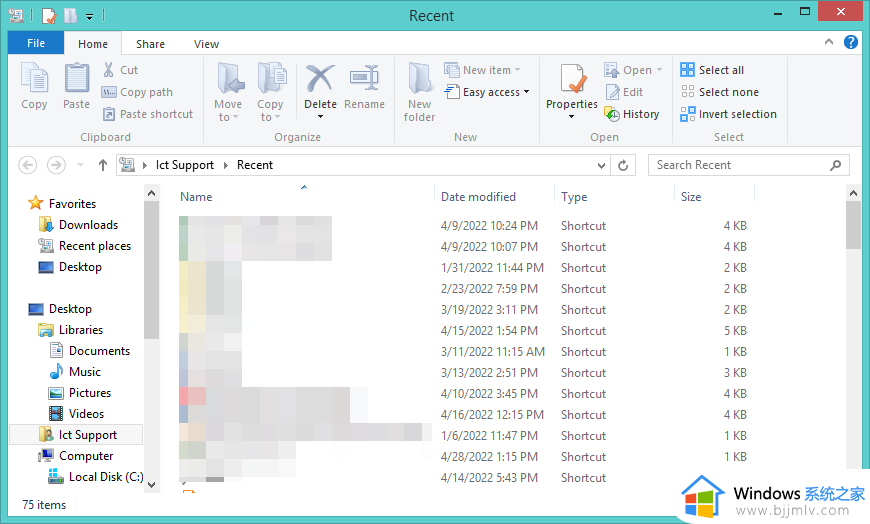Open the Delete options arrow
870x524 pixels.
(320, 117)
